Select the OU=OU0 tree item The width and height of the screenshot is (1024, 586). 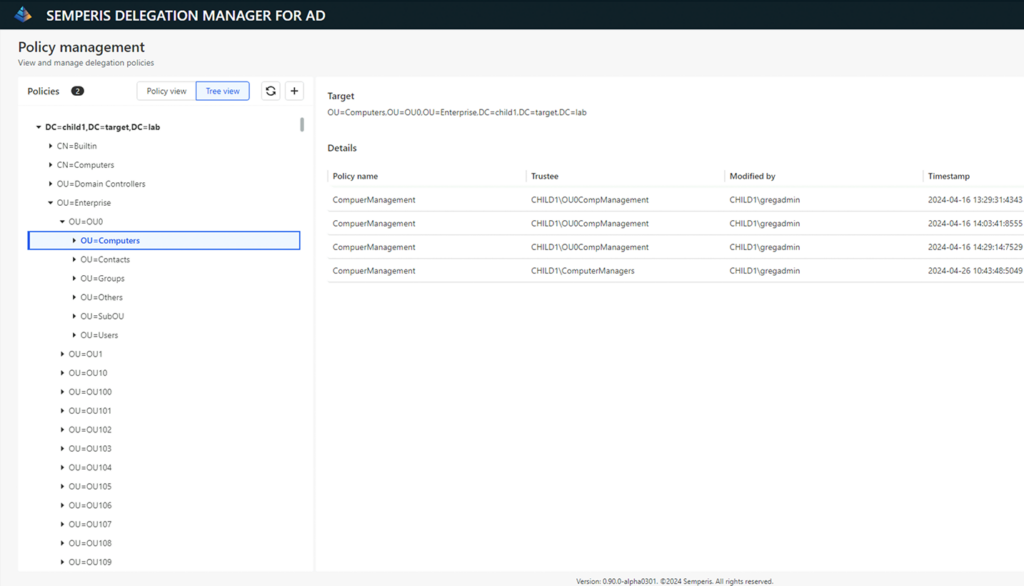[x=86, y=222]
